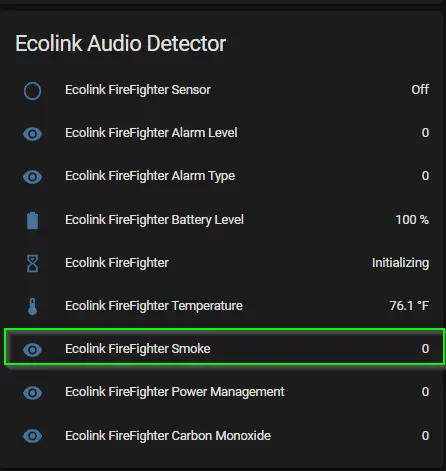Click the circle icon beside FireFighter Sensor
The width and height of the screenshot is (446, 471).
[x=33, y=91]
